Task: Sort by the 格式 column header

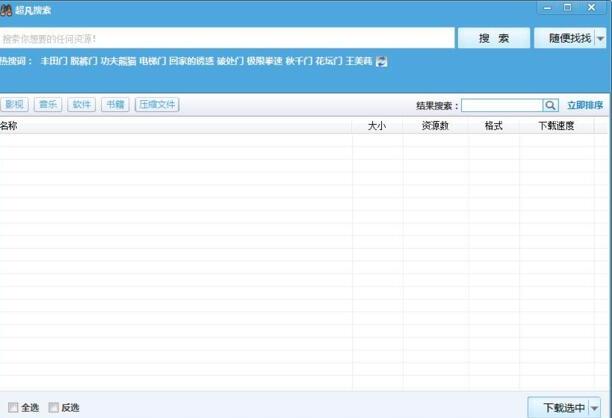Action: (493, 126)
